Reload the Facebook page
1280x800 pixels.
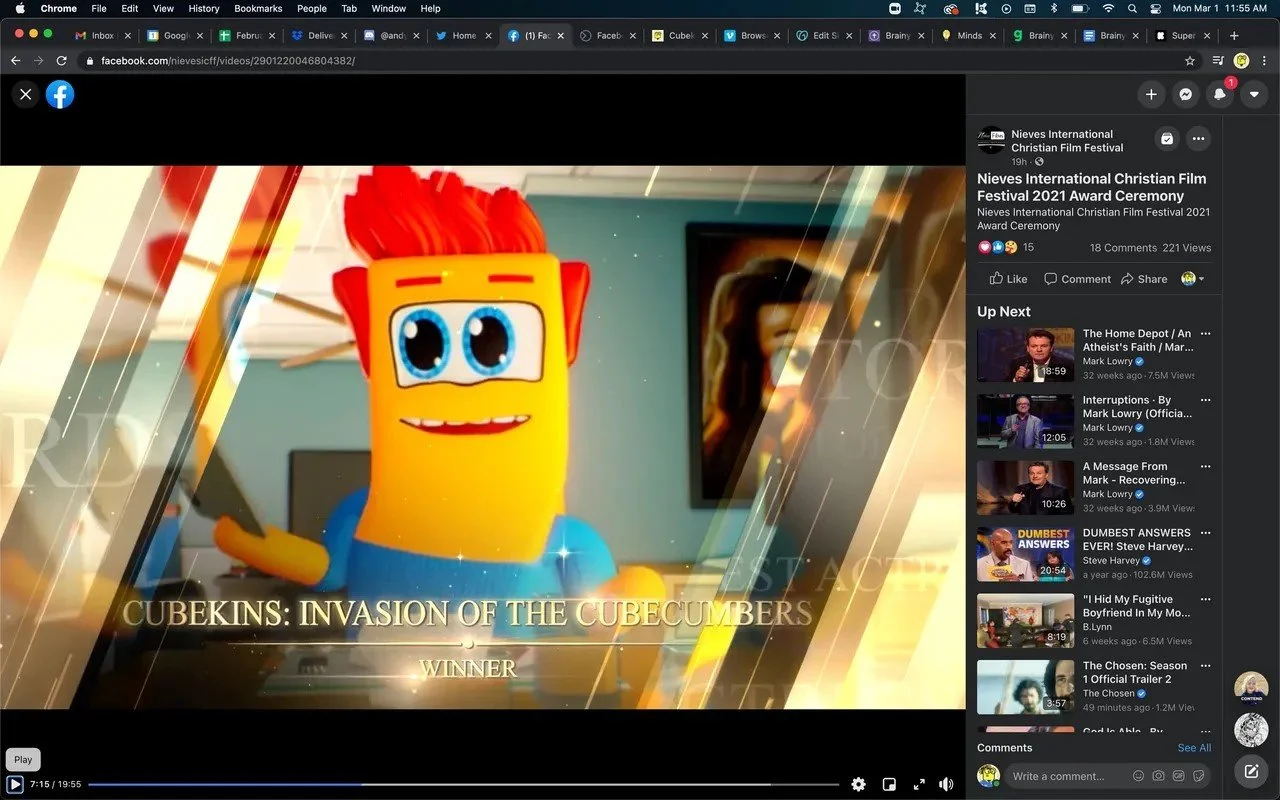(62, 61)
